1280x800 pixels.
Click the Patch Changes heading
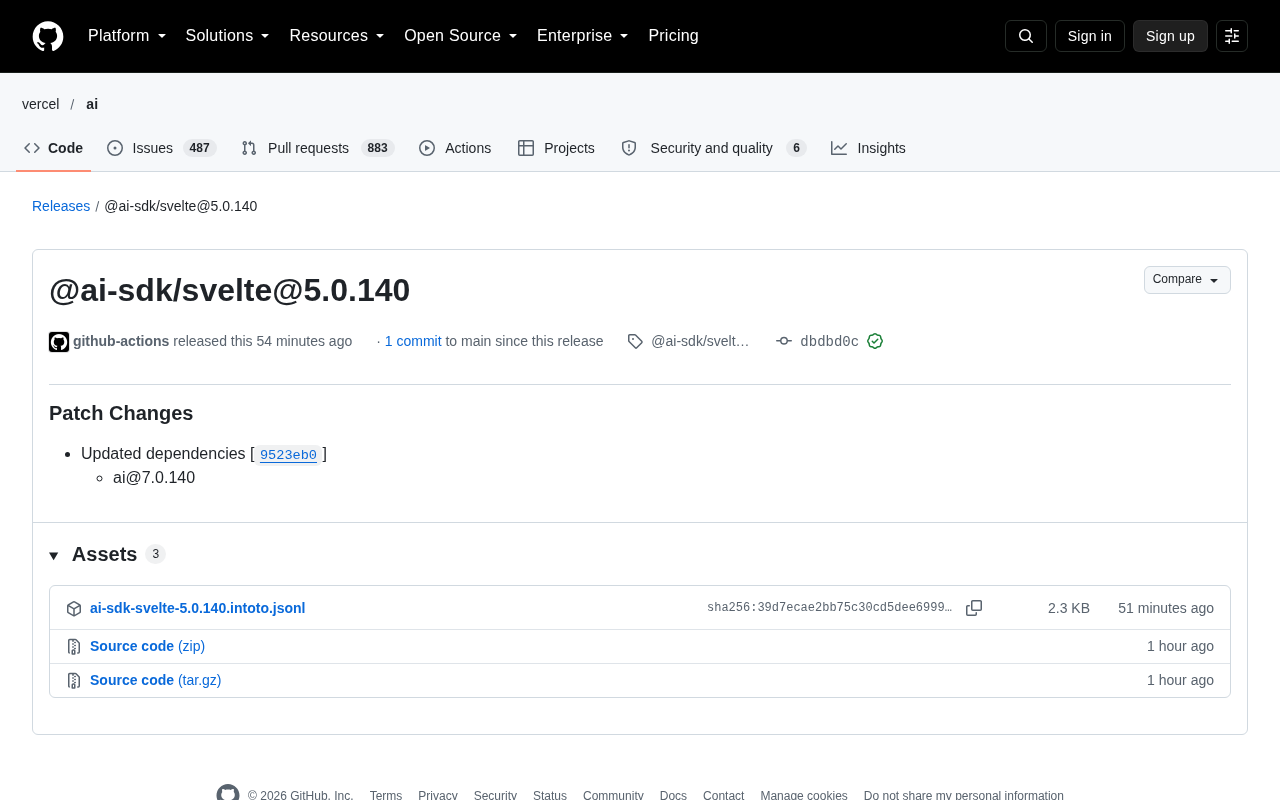(x=121, y=413)
